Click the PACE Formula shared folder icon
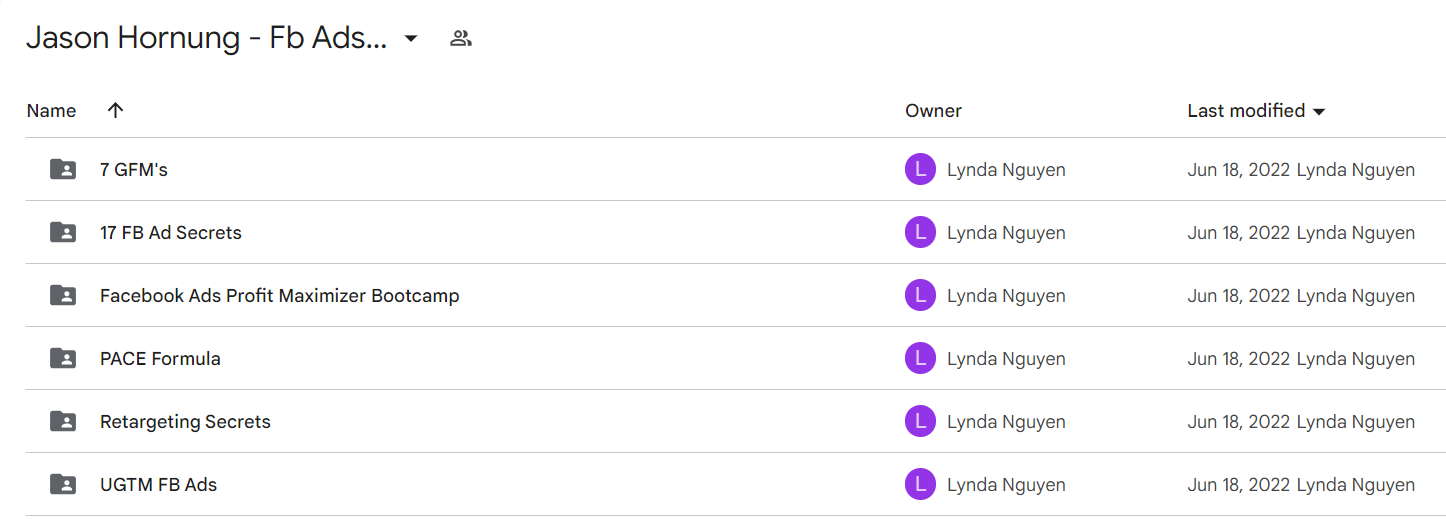 click(63, 358)
